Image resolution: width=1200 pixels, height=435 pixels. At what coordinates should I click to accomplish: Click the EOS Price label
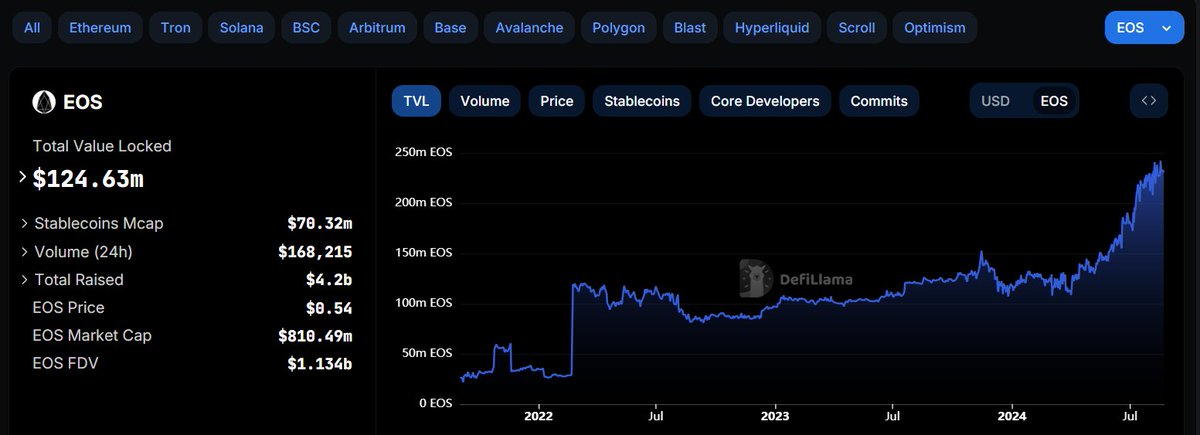click(68, 307)
